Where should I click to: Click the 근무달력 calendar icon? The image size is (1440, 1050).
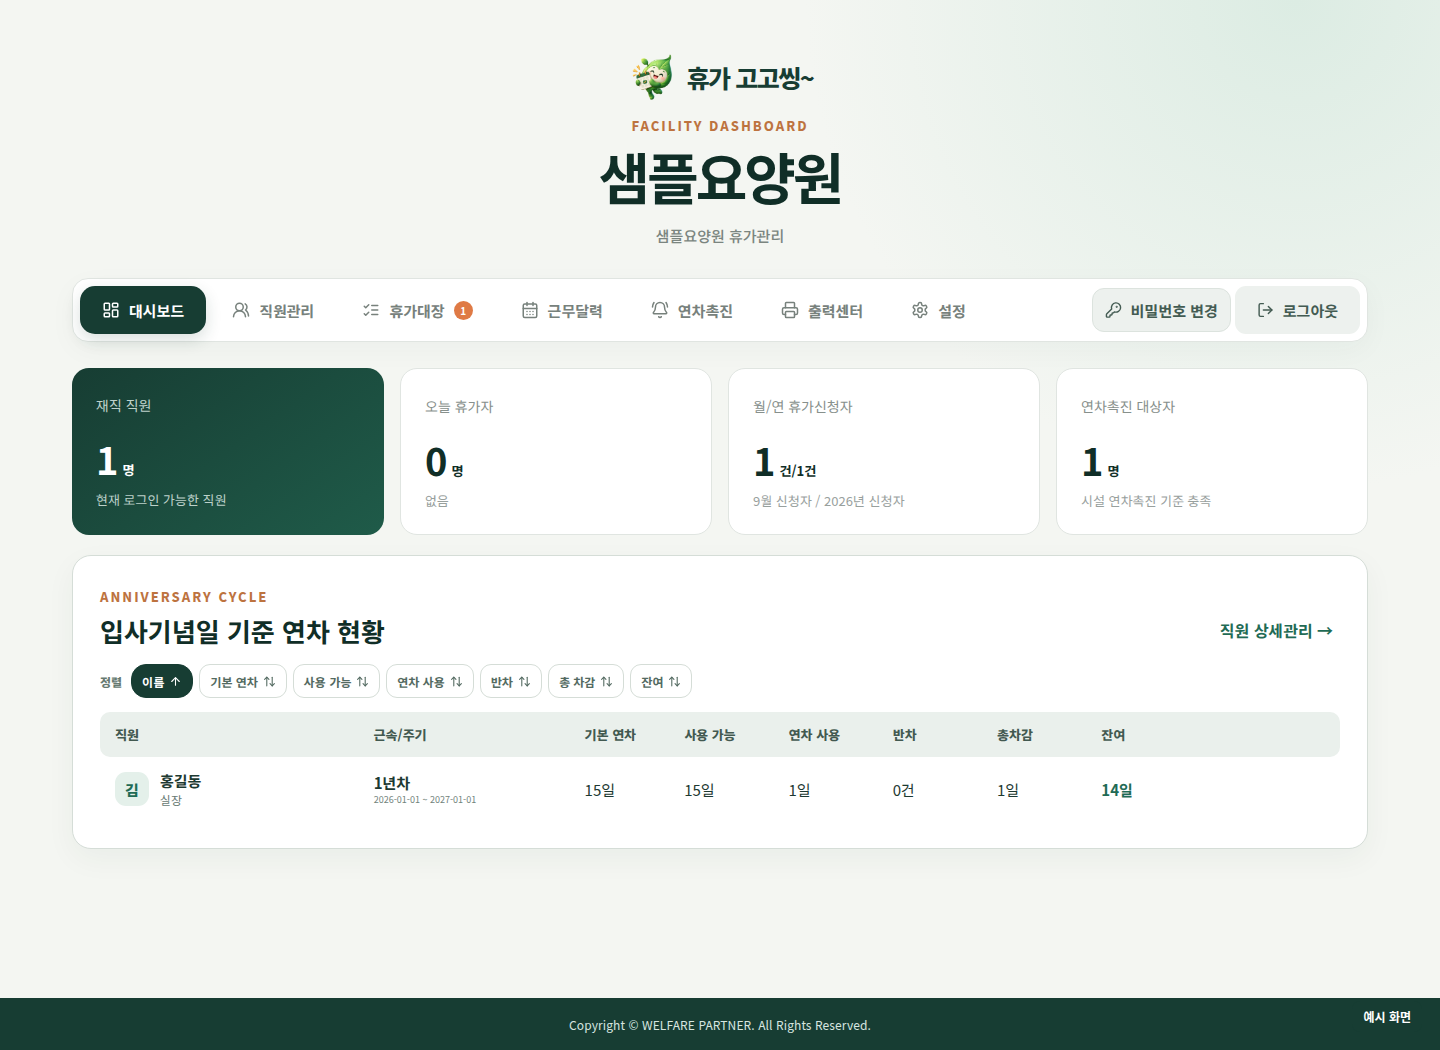click(x=530, y=310)
